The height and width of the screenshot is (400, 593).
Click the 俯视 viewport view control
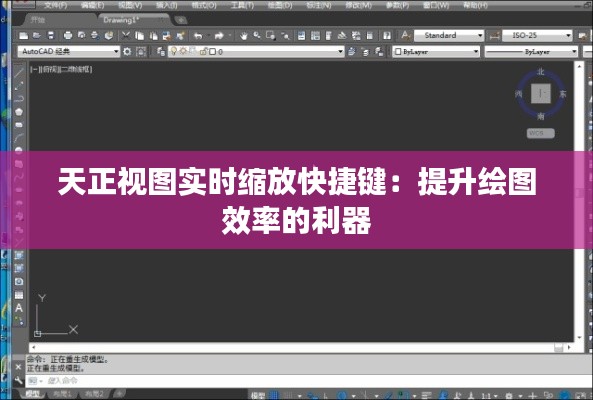49,69
